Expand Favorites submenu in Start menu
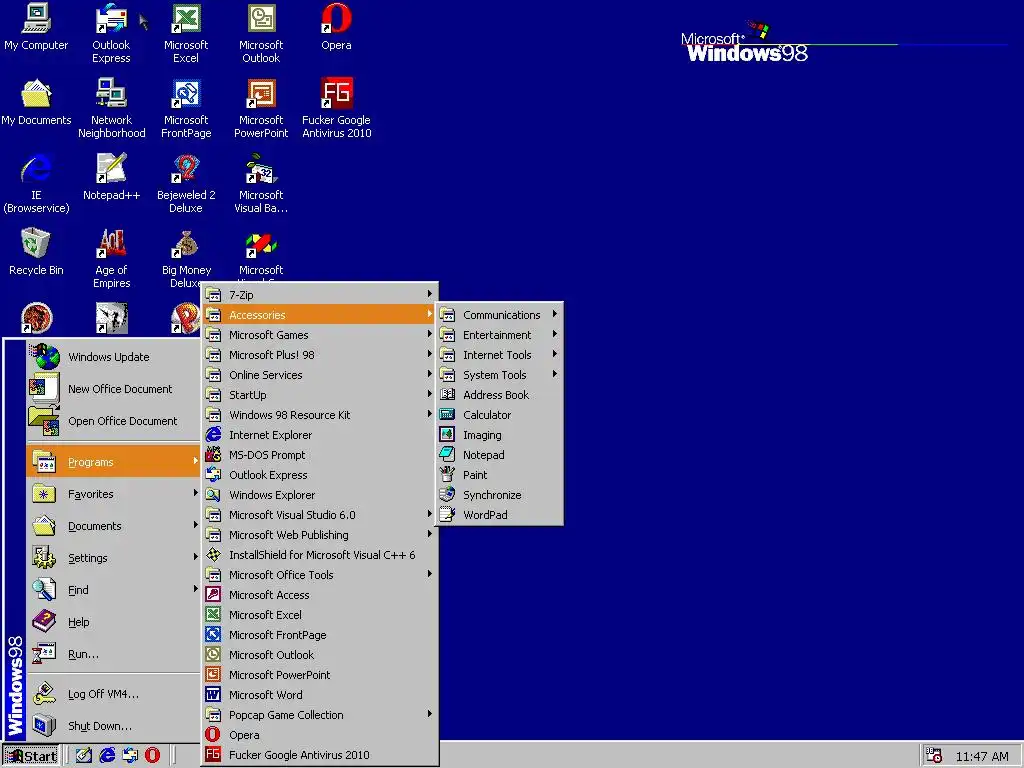Screen dimensions: 1024x768 (x=113, y=494)
